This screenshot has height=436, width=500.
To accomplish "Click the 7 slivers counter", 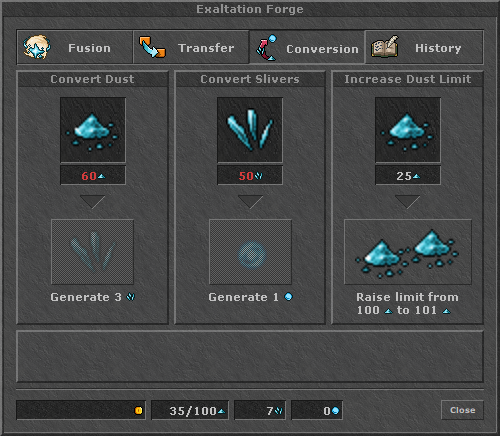I will pos(260,410).
